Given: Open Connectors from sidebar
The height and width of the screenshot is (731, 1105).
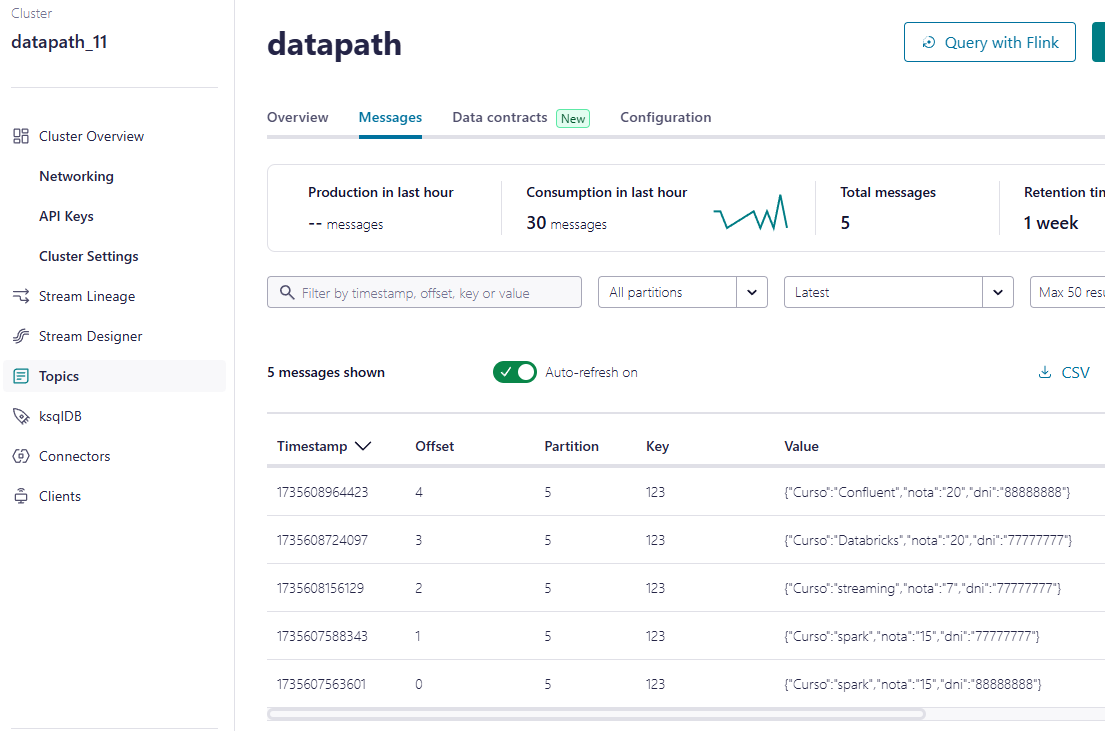Looking at the screenshot, I should (74, 456).
